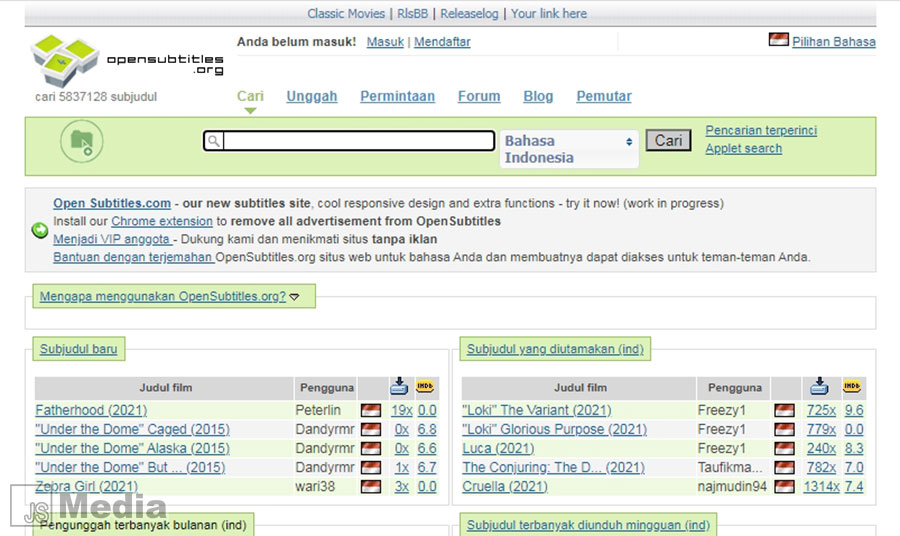Click IMDb icon in Subjudul yang diutamakan header

[x=852, y=386]
